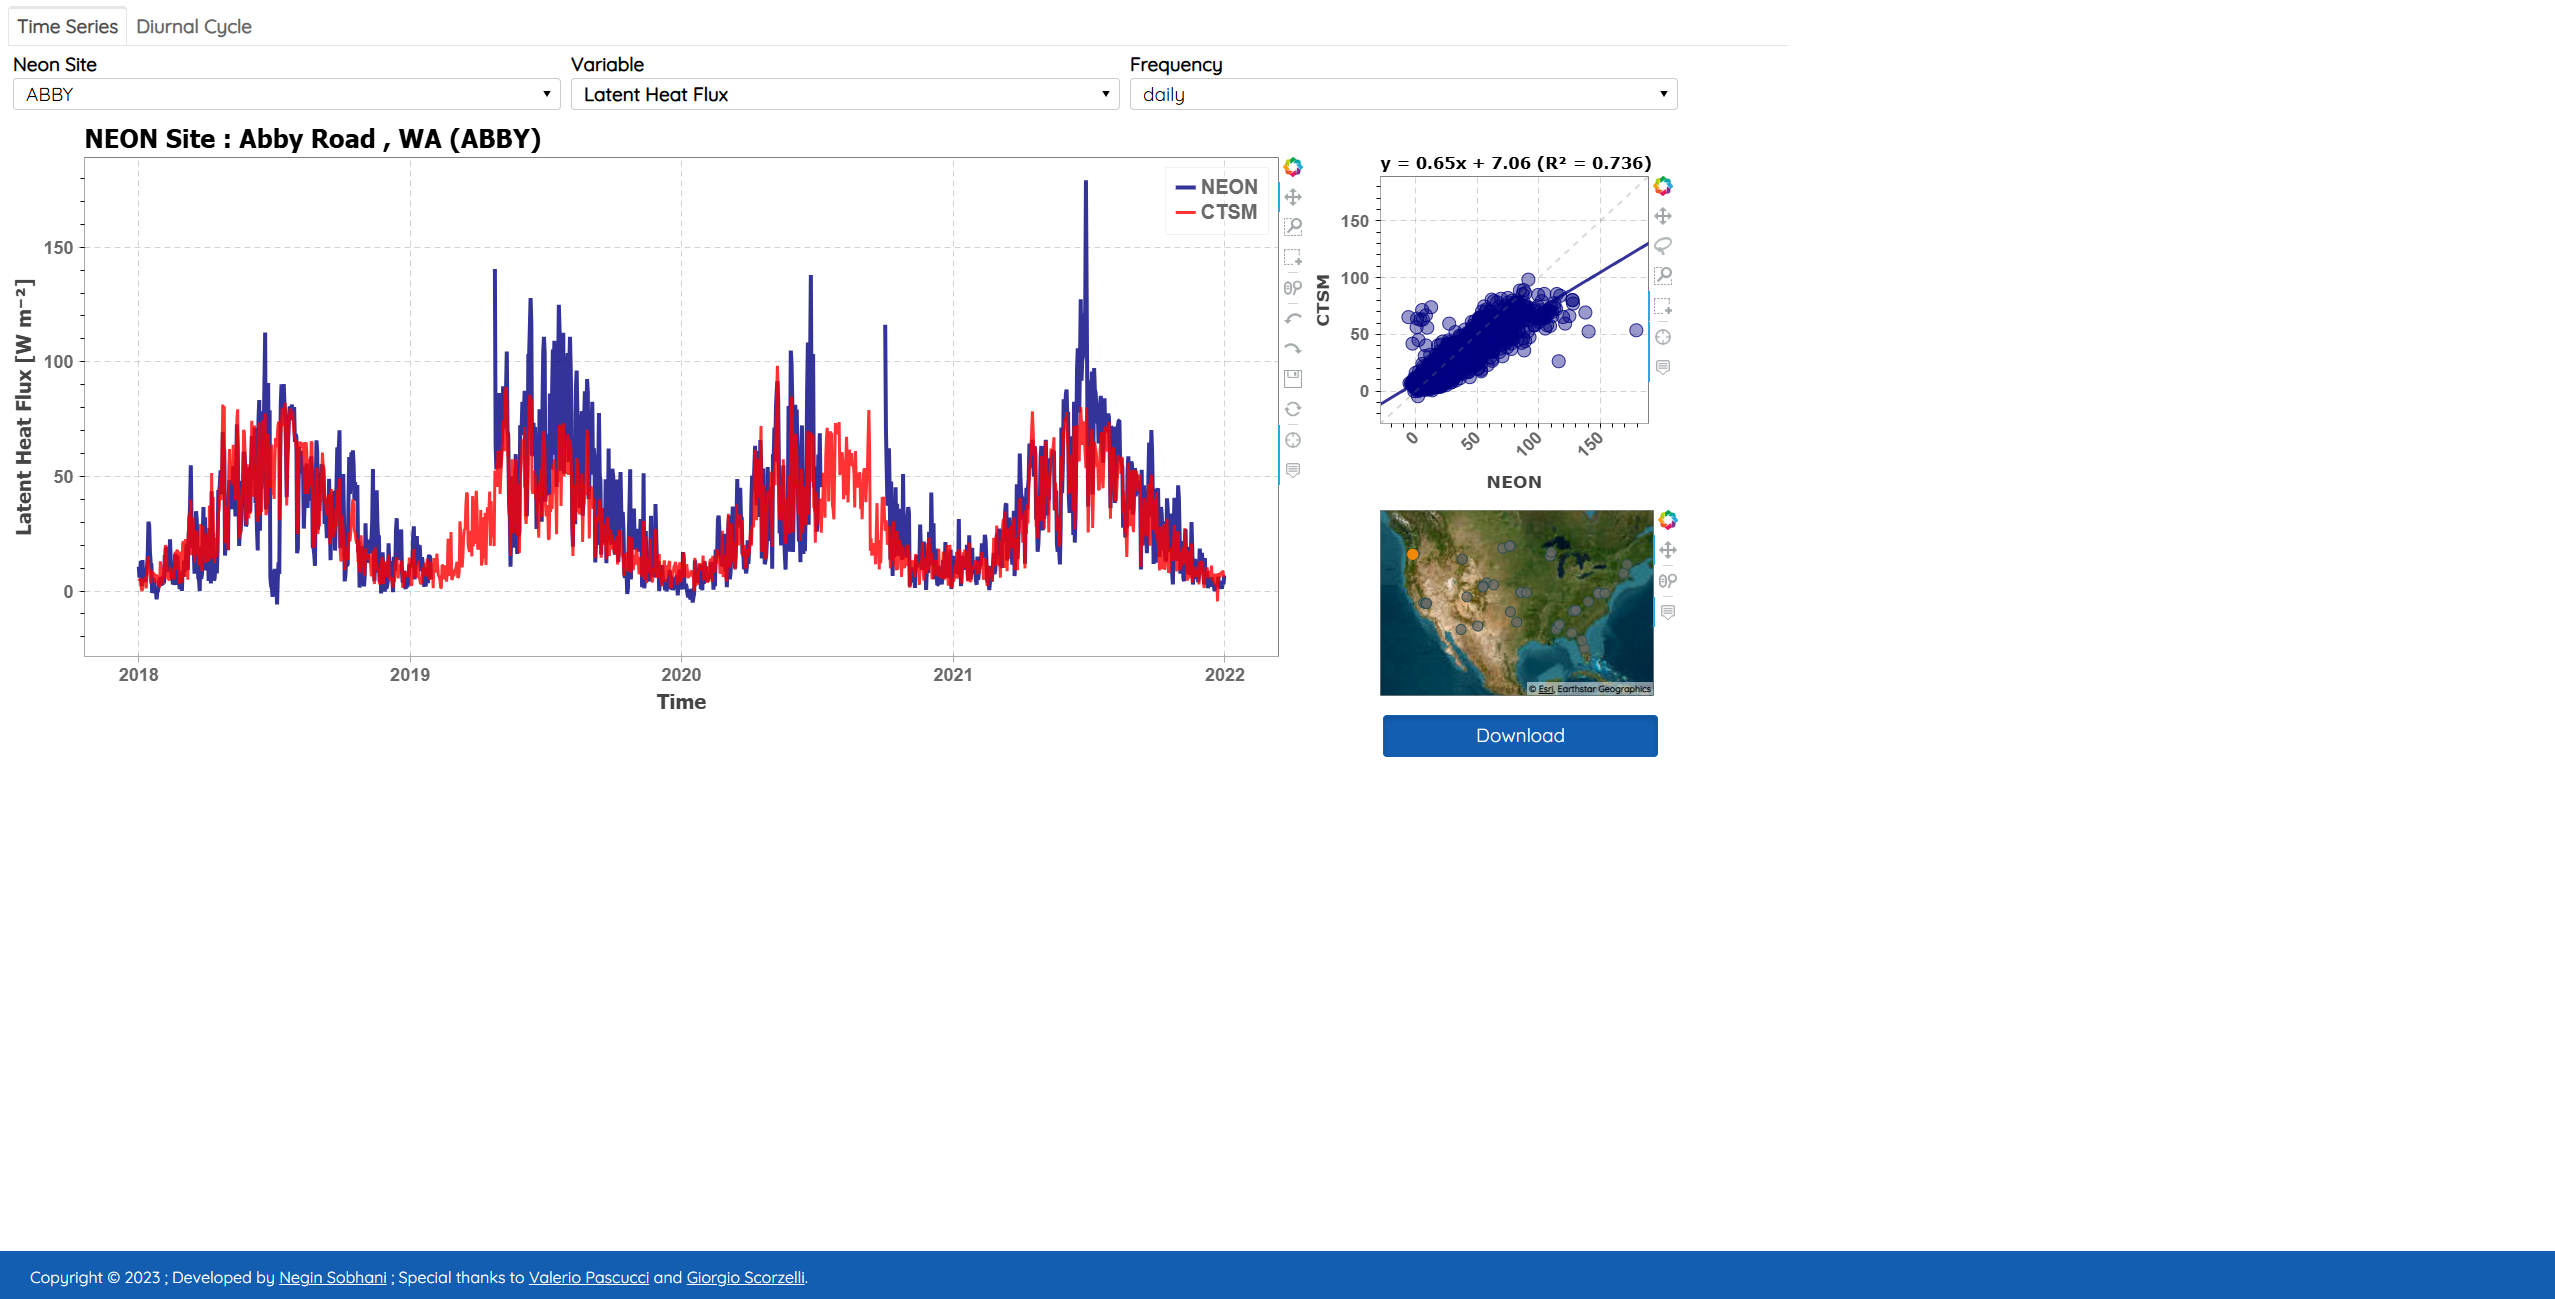The image size is (2555, 1299).
Task: Expand the Frequency daily dropdown
Action: [x=1402, y=94]
